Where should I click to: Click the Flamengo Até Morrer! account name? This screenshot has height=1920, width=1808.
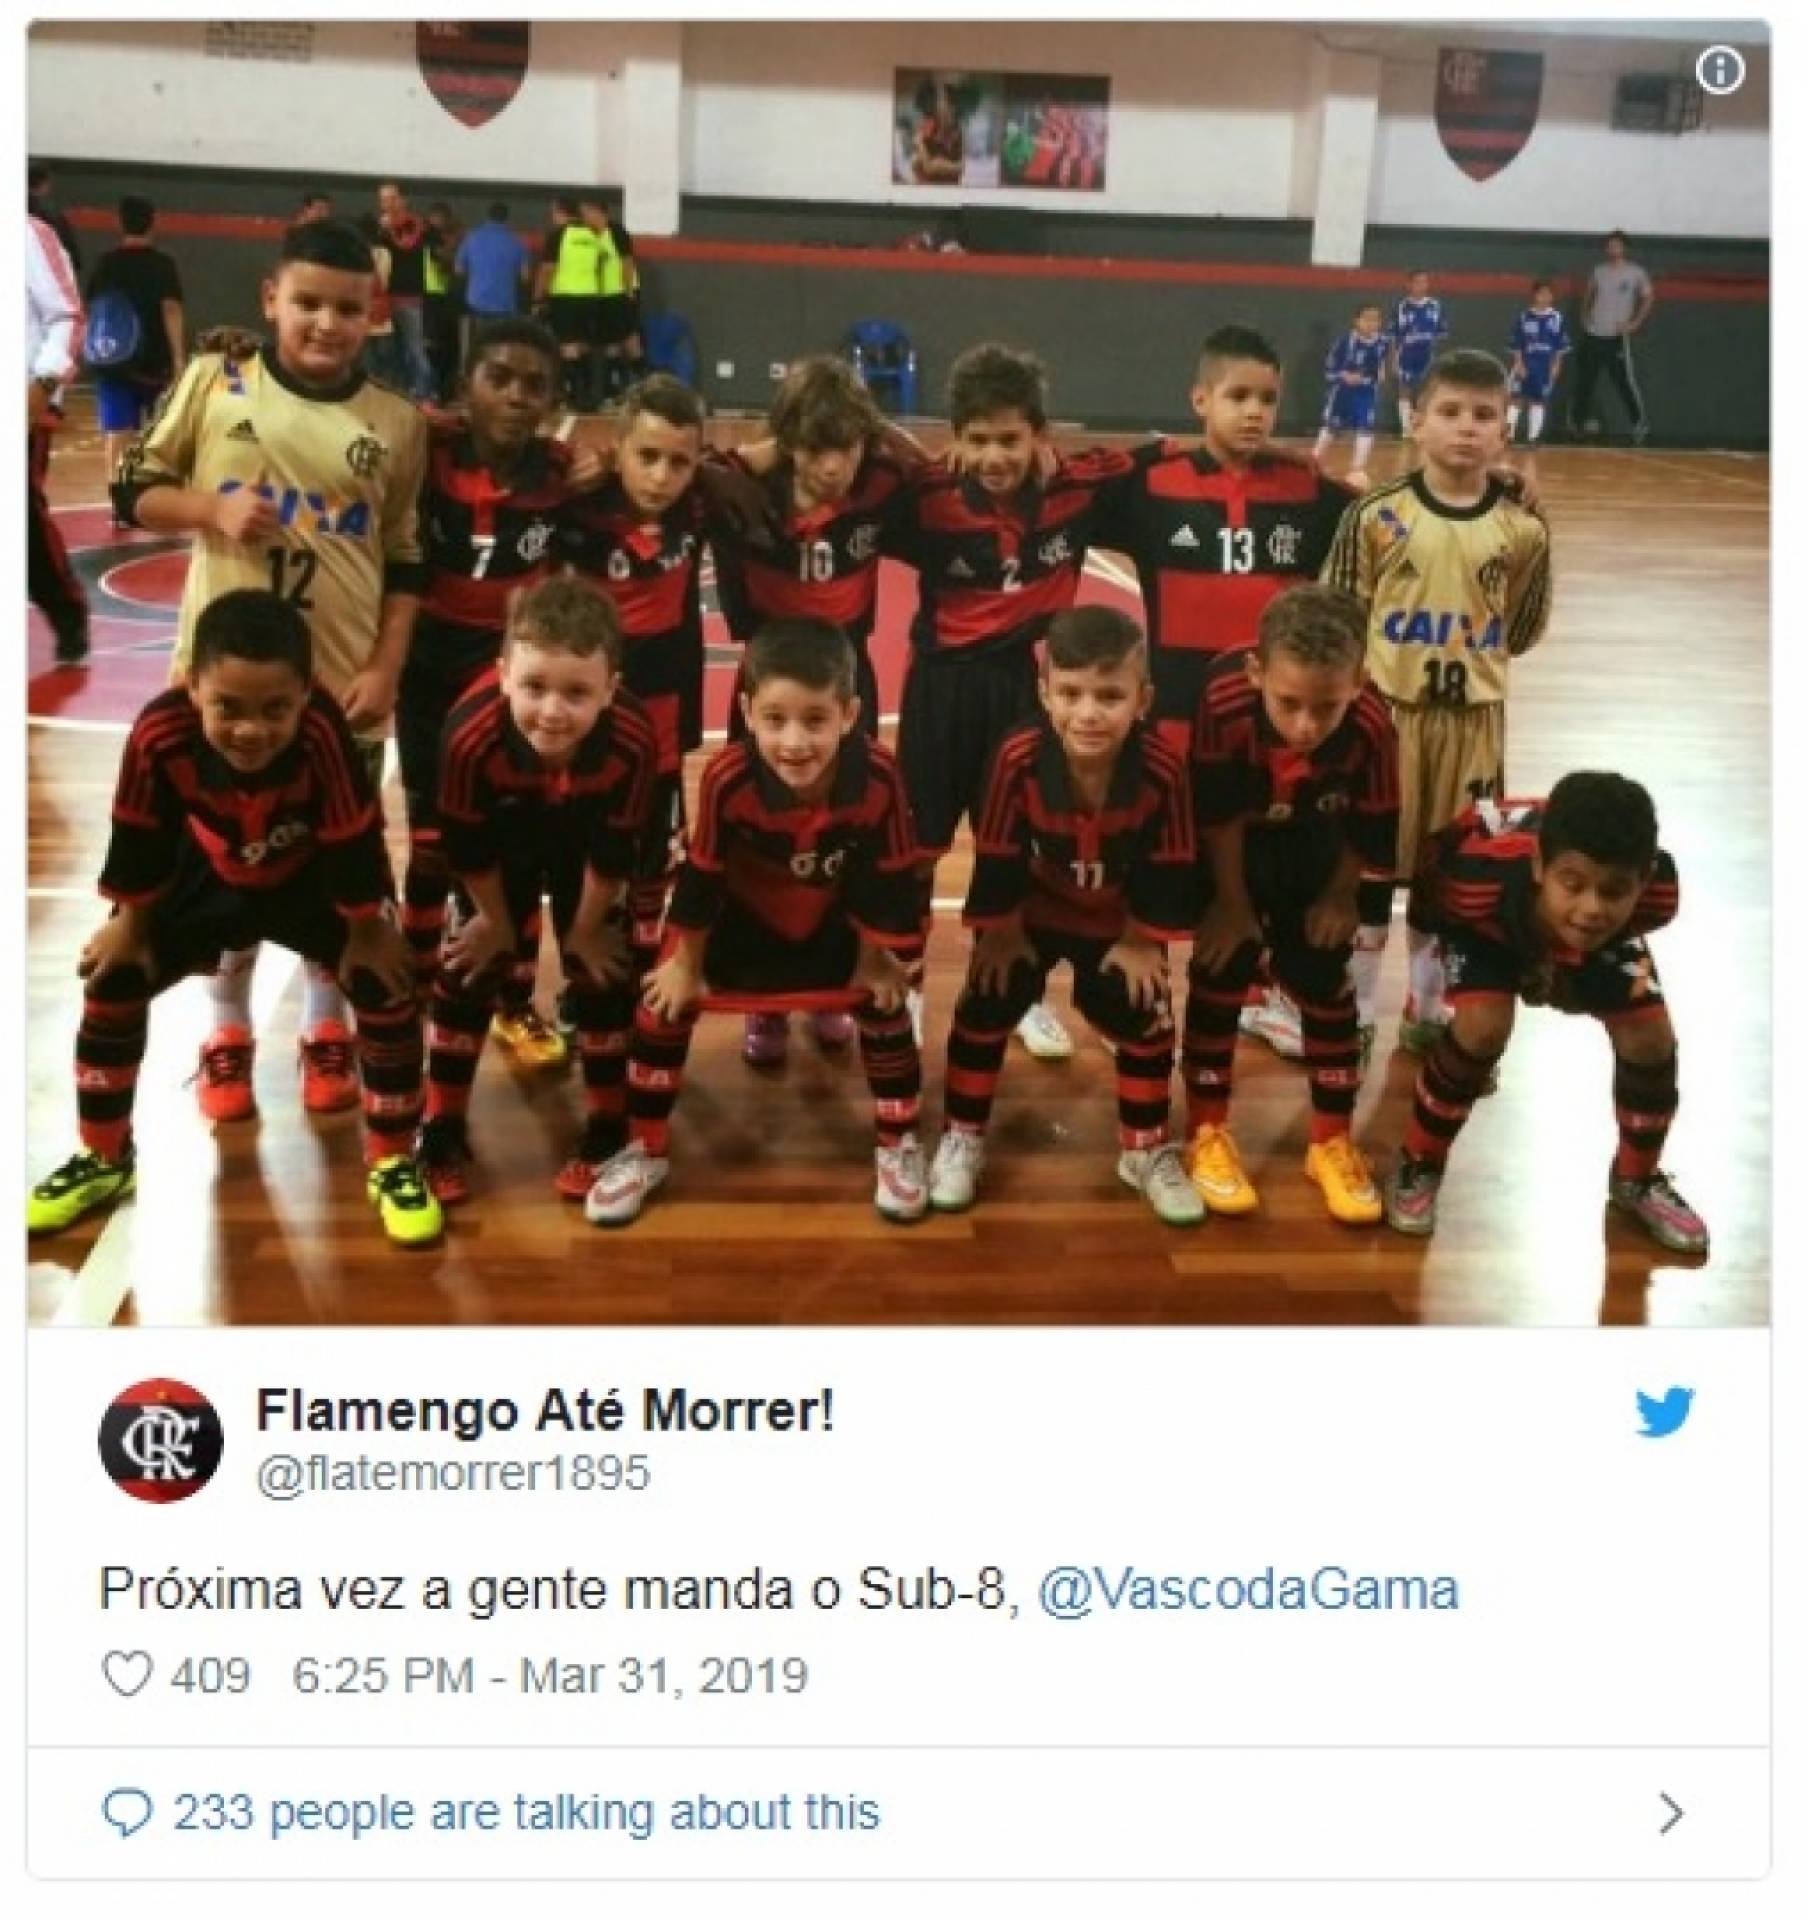coord(545,1413)
